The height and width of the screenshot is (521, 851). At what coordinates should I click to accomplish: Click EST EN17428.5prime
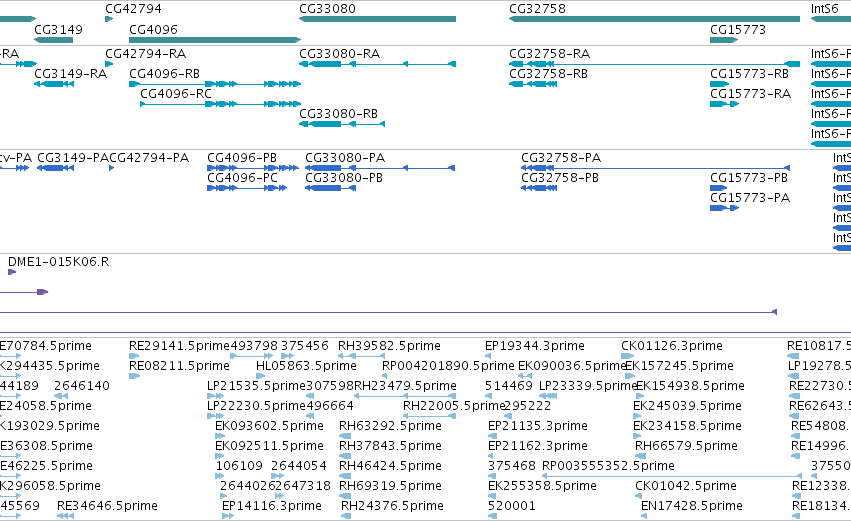click(x=692, y=506)
